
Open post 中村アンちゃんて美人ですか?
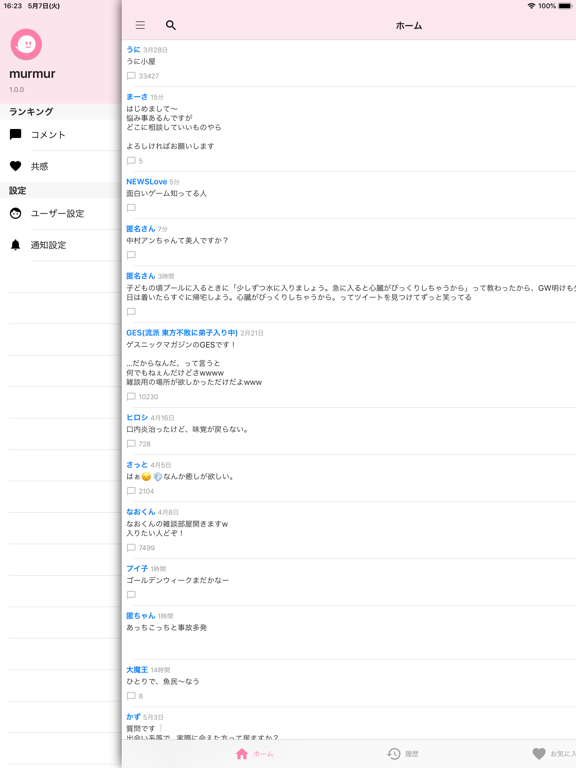click(x=177, y=240)
